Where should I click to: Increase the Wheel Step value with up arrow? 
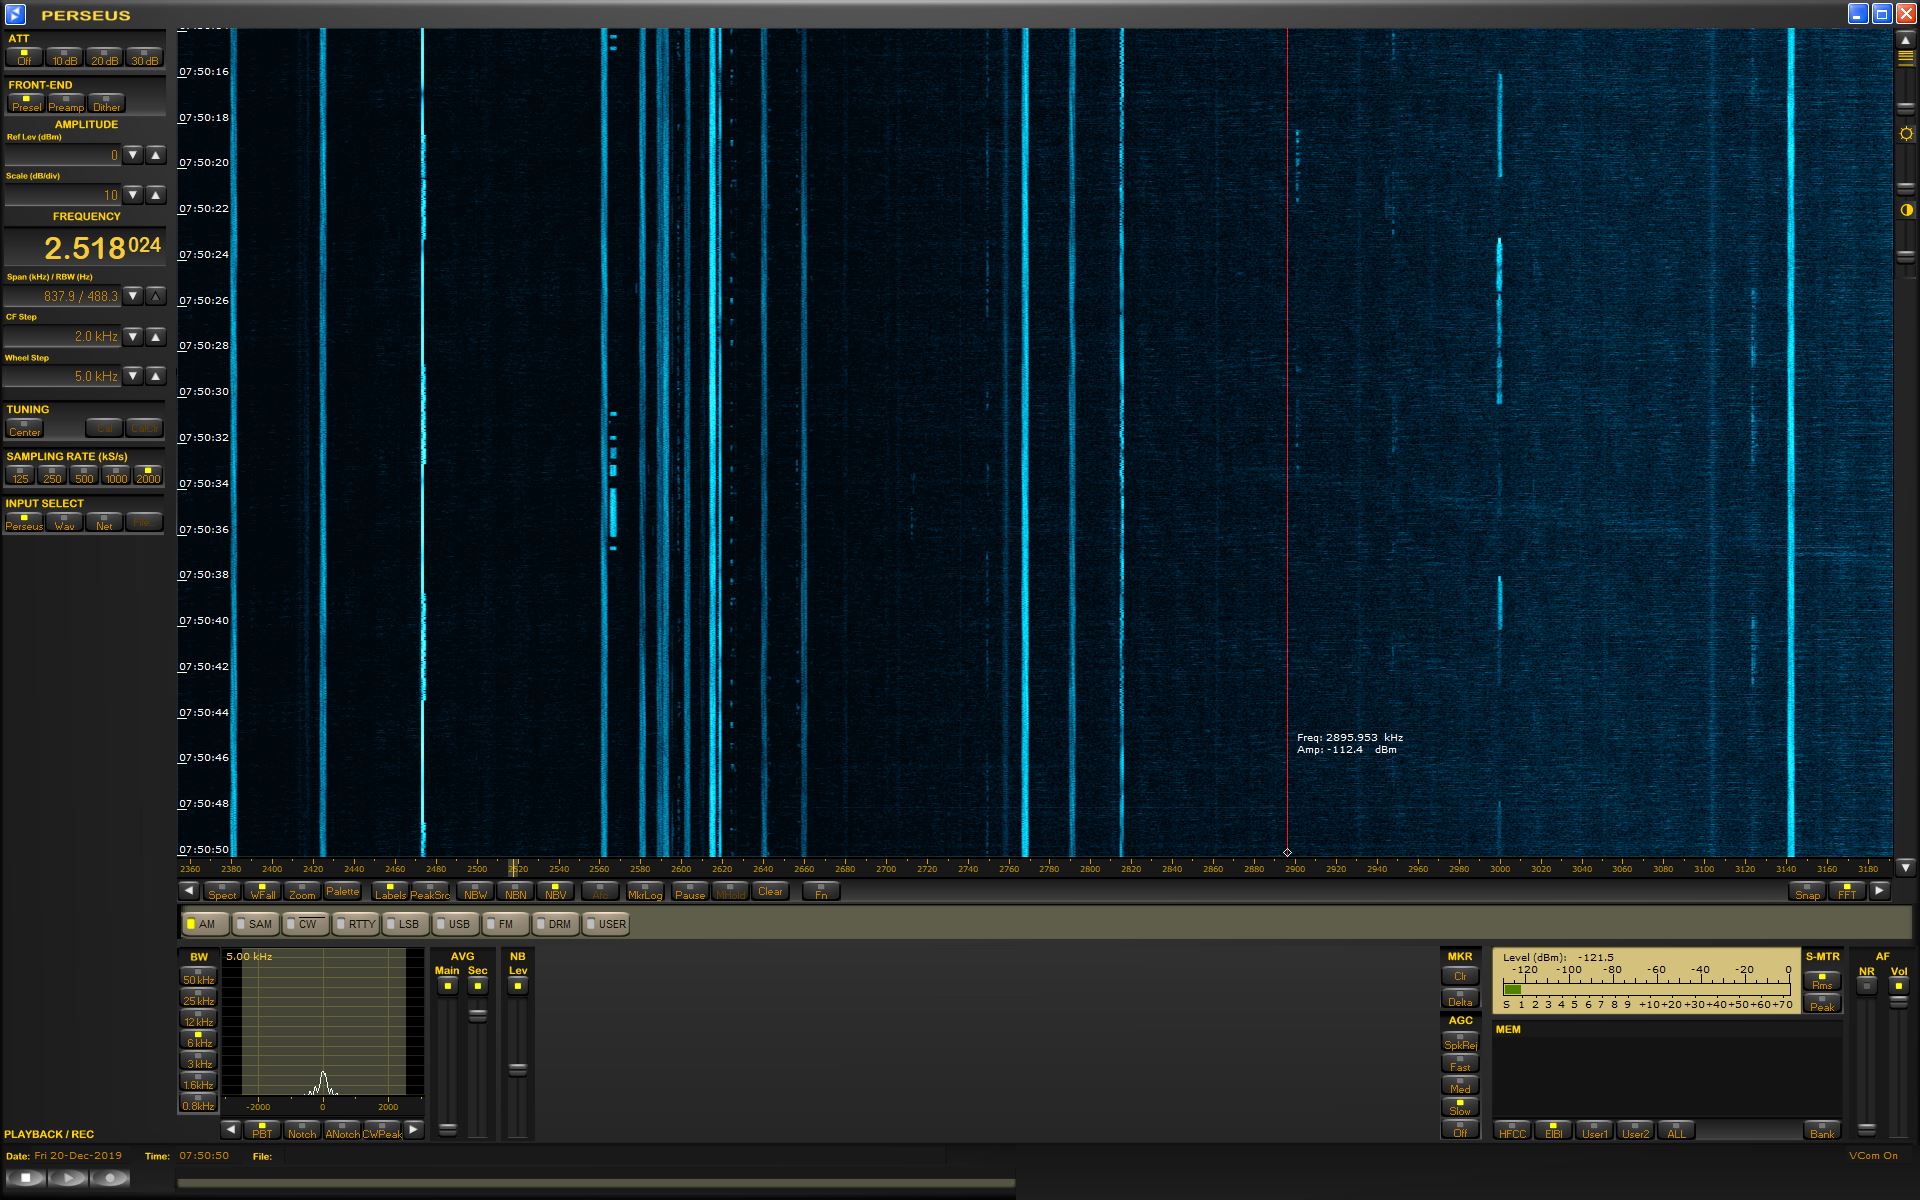tap(155, 376)
